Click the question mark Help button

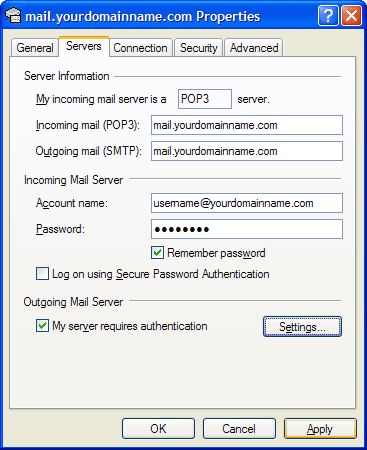click(x=328, y=16)
